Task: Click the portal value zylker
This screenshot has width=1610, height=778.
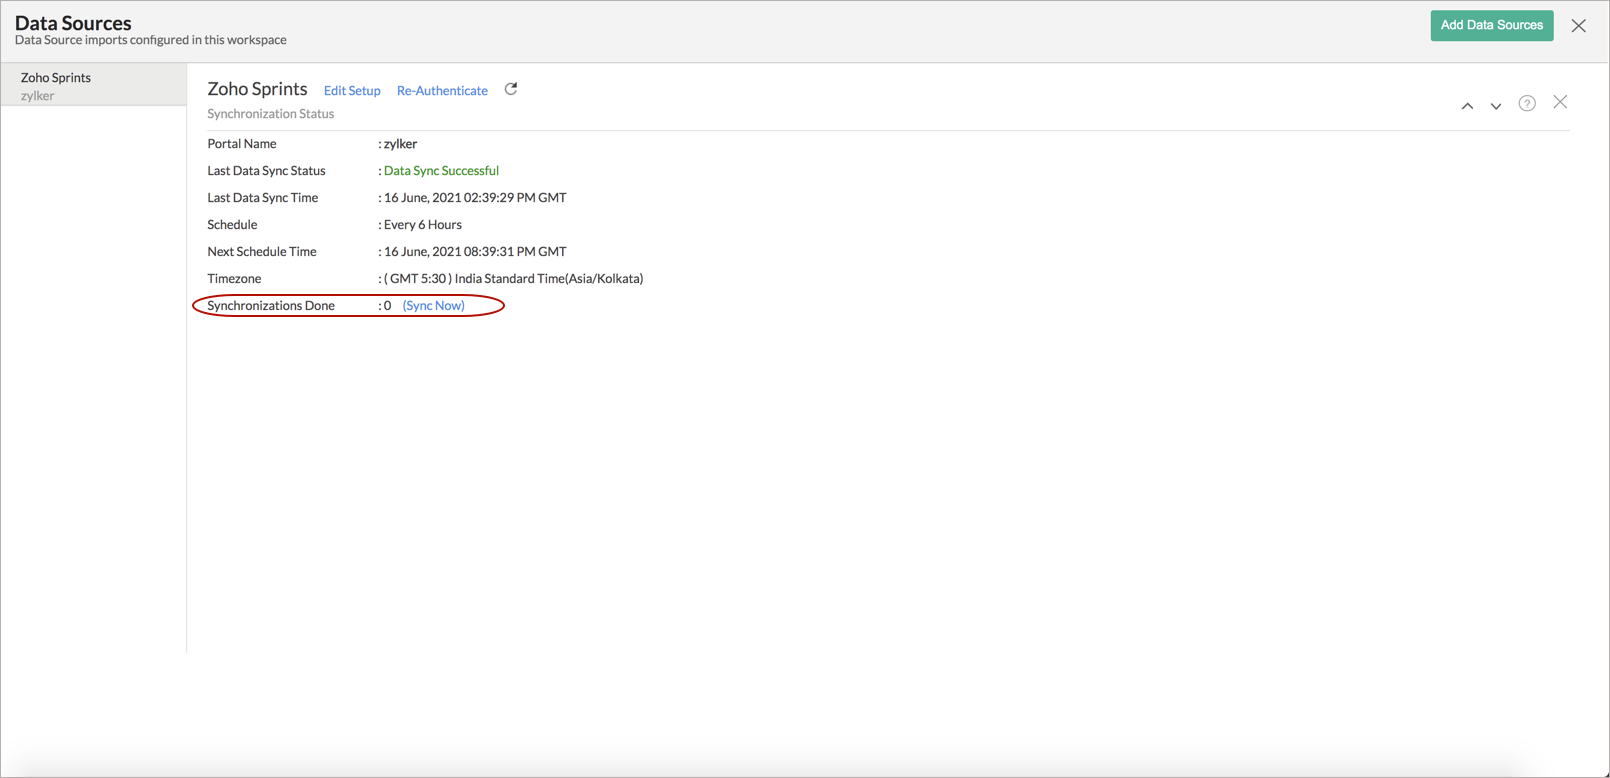Action: pos(400,143)
